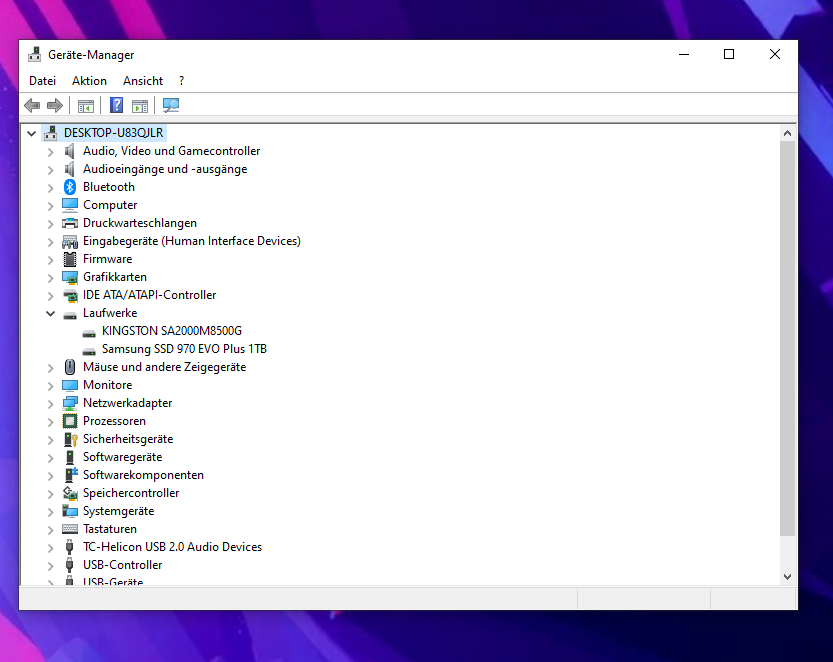This screenshot has height=662, width=833.
Task: Select Samsung SSD 970 EVO Plus 1TB
Action: (184, 349)
